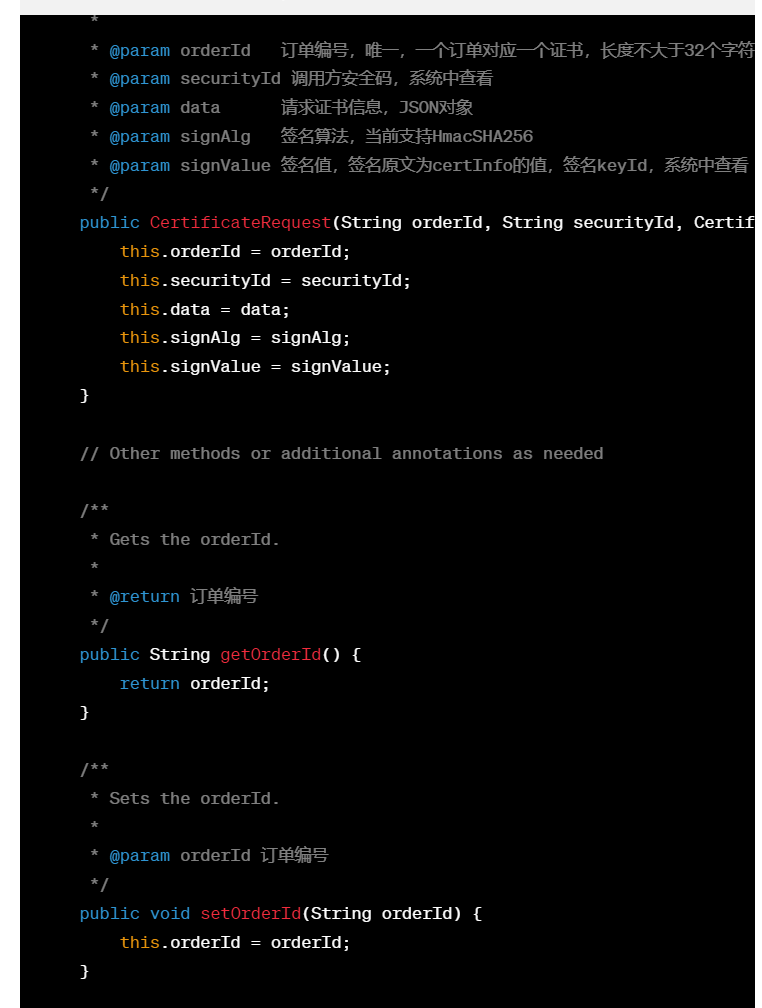Click the @return tag in the comment

click(x=145, y=597)
